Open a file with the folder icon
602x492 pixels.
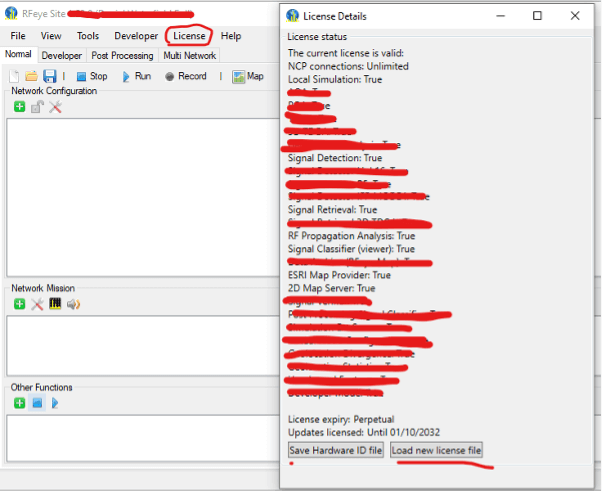click(31, 76)
